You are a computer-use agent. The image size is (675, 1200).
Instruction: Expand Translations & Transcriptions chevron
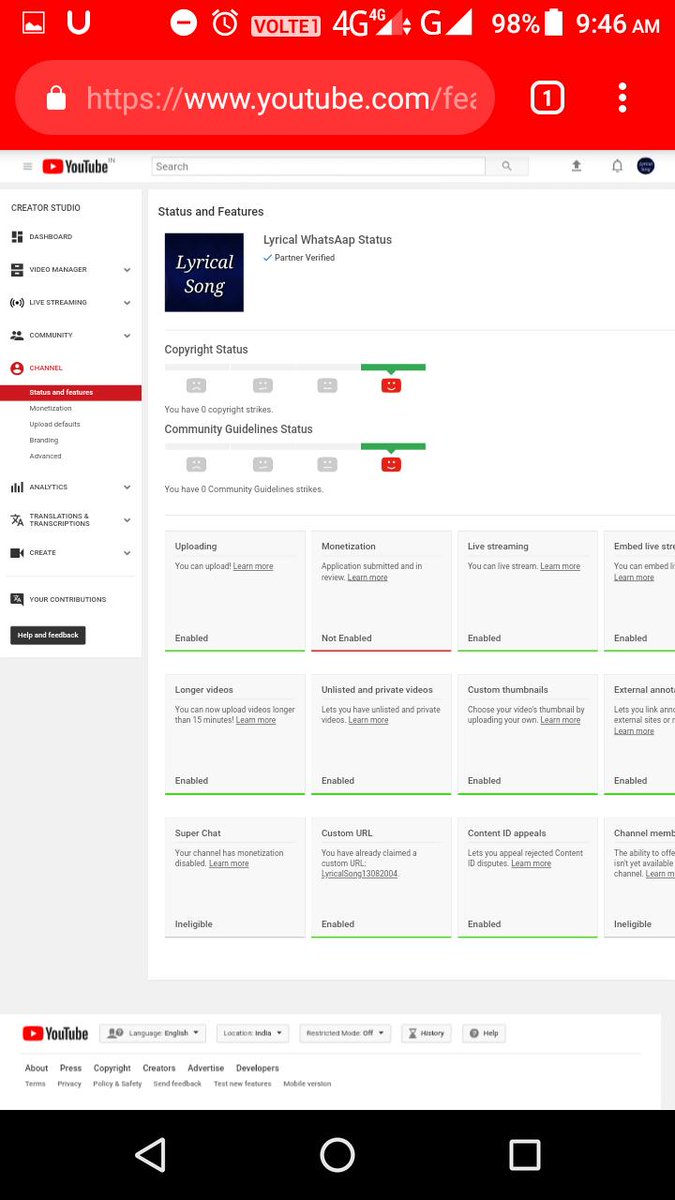(127, 520)
